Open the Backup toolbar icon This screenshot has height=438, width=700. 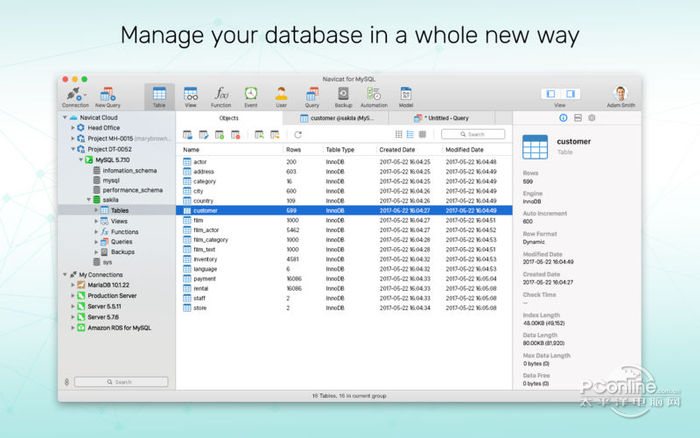click(x=343, y=94)
